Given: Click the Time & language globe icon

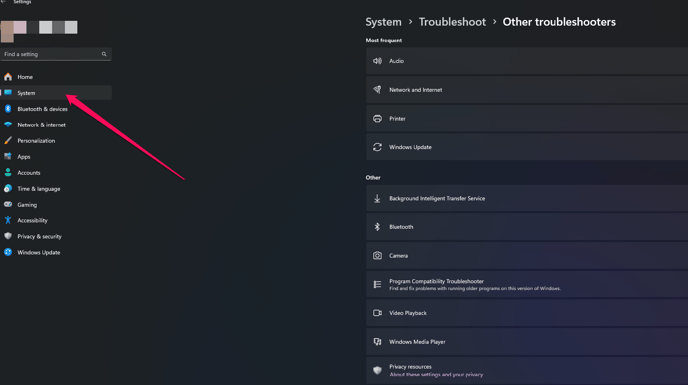Looking at the screenshot, I should point(8,188).
